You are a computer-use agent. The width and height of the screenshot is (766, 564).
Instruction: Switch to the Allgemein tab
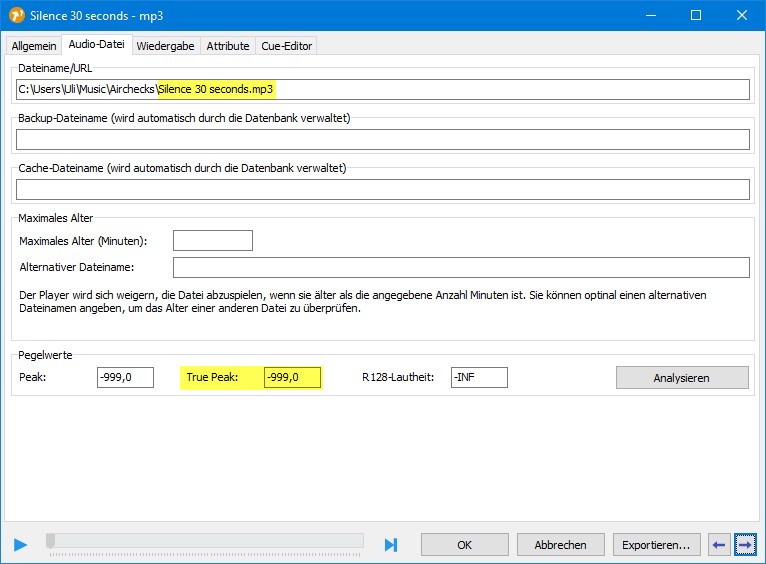[x=34, y=46]
